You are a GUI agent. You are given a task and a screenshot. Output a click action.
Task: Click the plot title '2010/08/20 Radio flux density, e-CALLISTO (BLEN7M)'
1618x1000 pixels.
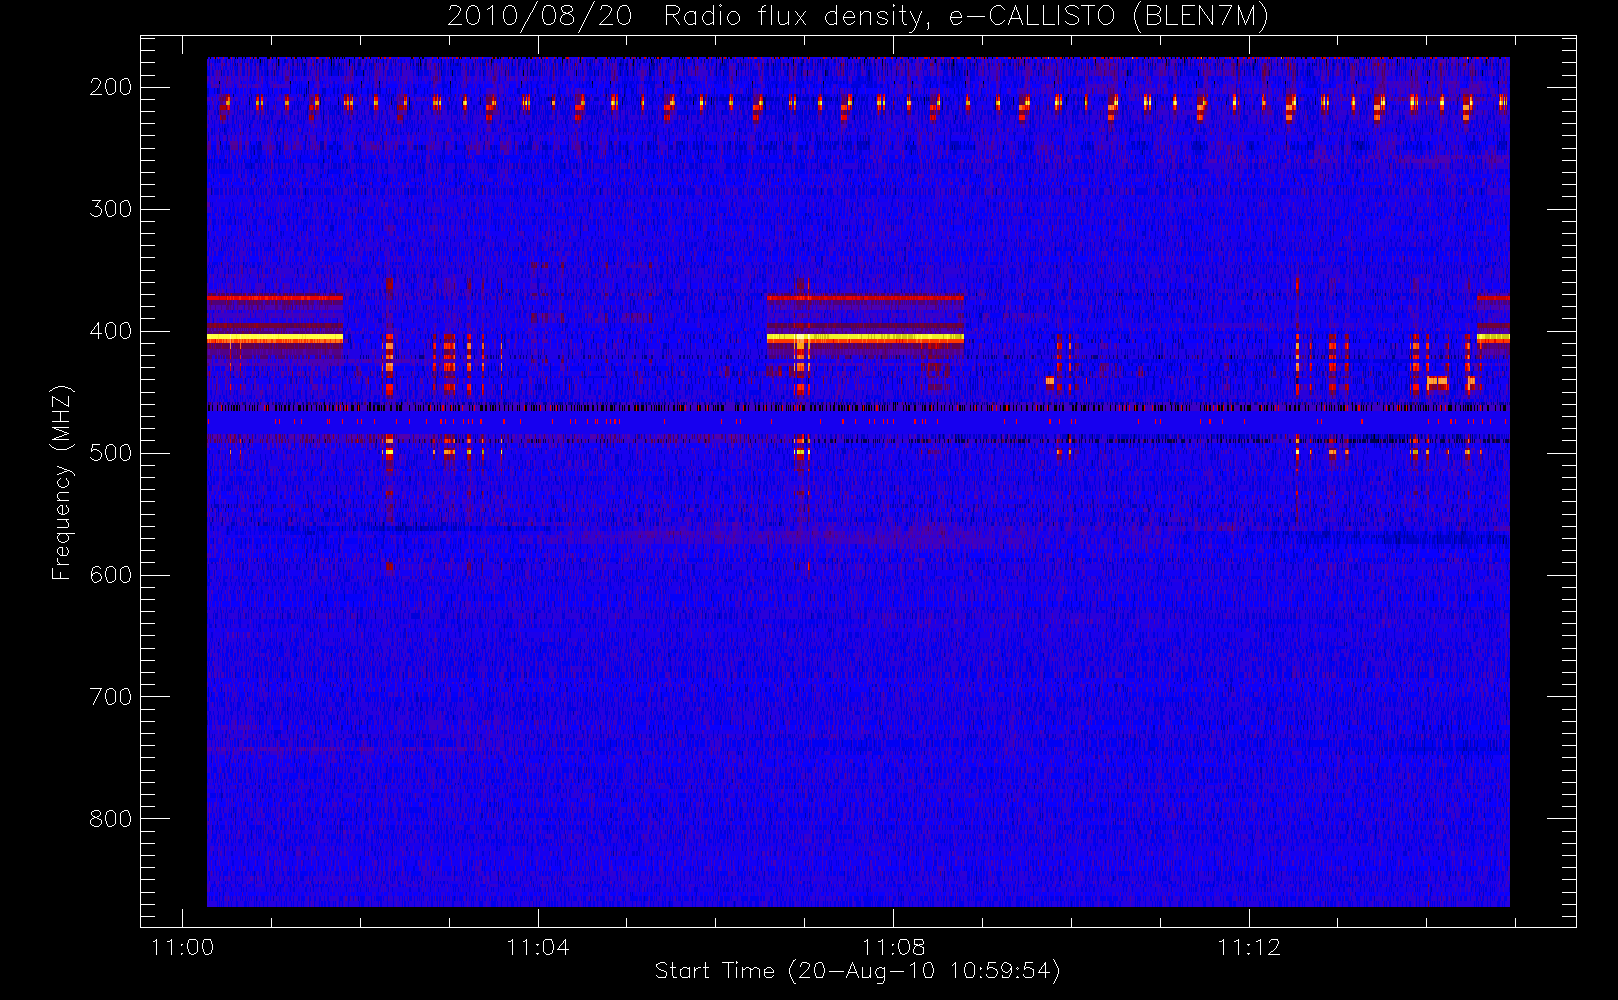[x=858, y=17]
